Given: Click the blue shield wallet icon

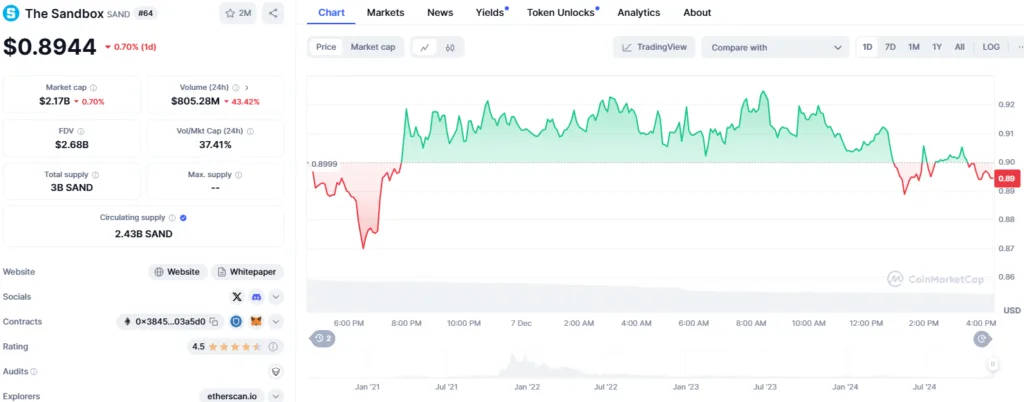Looking at the screenshot, I should [236, 322].
